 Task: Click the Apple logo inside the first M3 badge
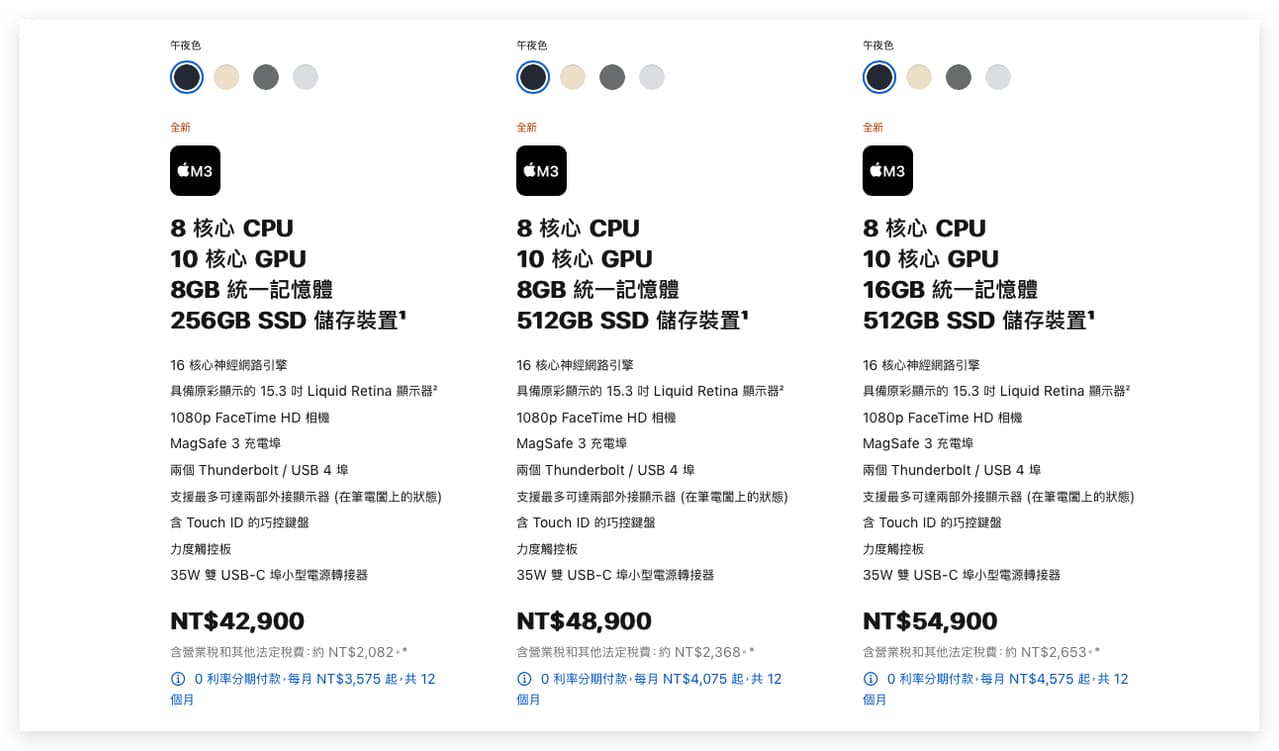[183, 170]
